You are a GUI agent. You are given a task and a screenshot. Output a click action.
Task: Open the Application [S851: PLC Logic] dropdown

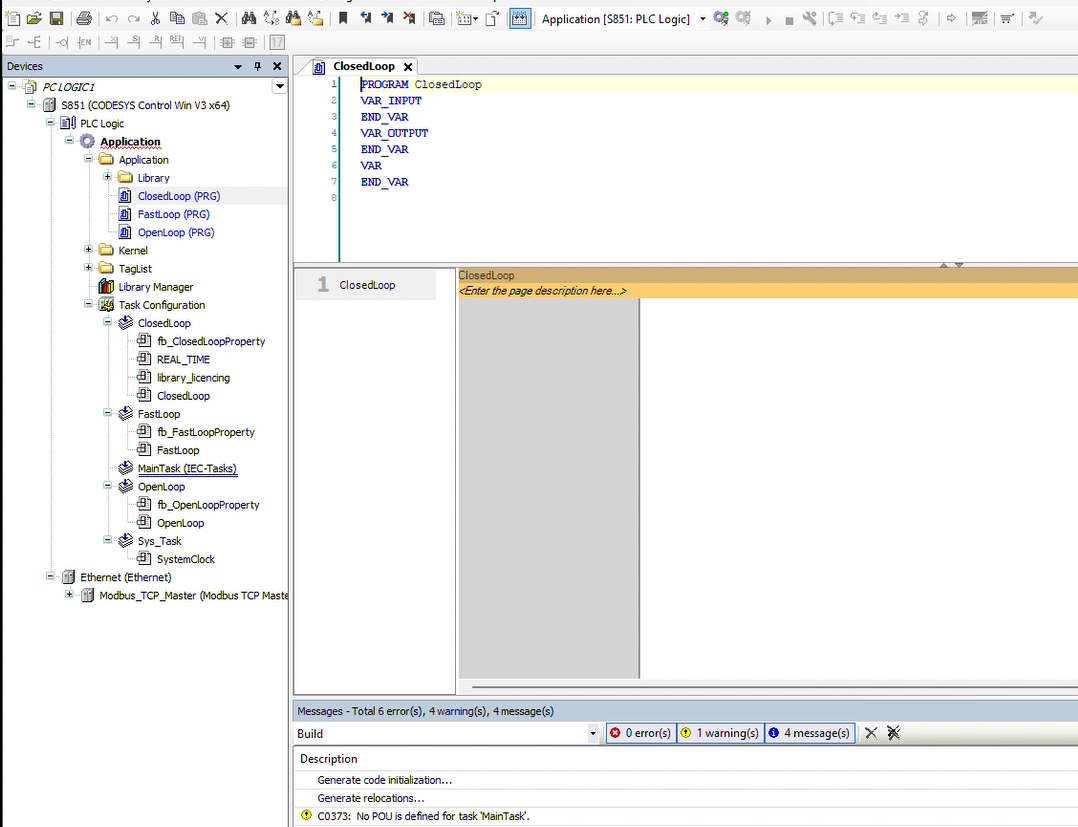pyautogui.click(x=703, y=19)
